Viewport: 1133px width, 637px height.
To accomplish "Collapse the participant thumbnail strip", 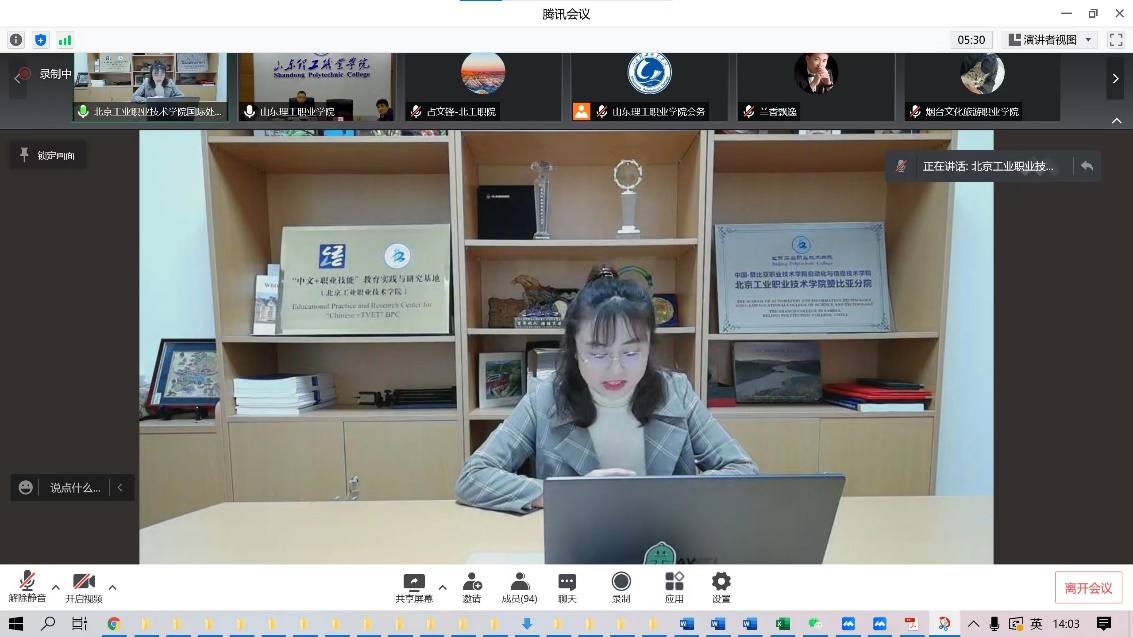I will point(1116,121).
